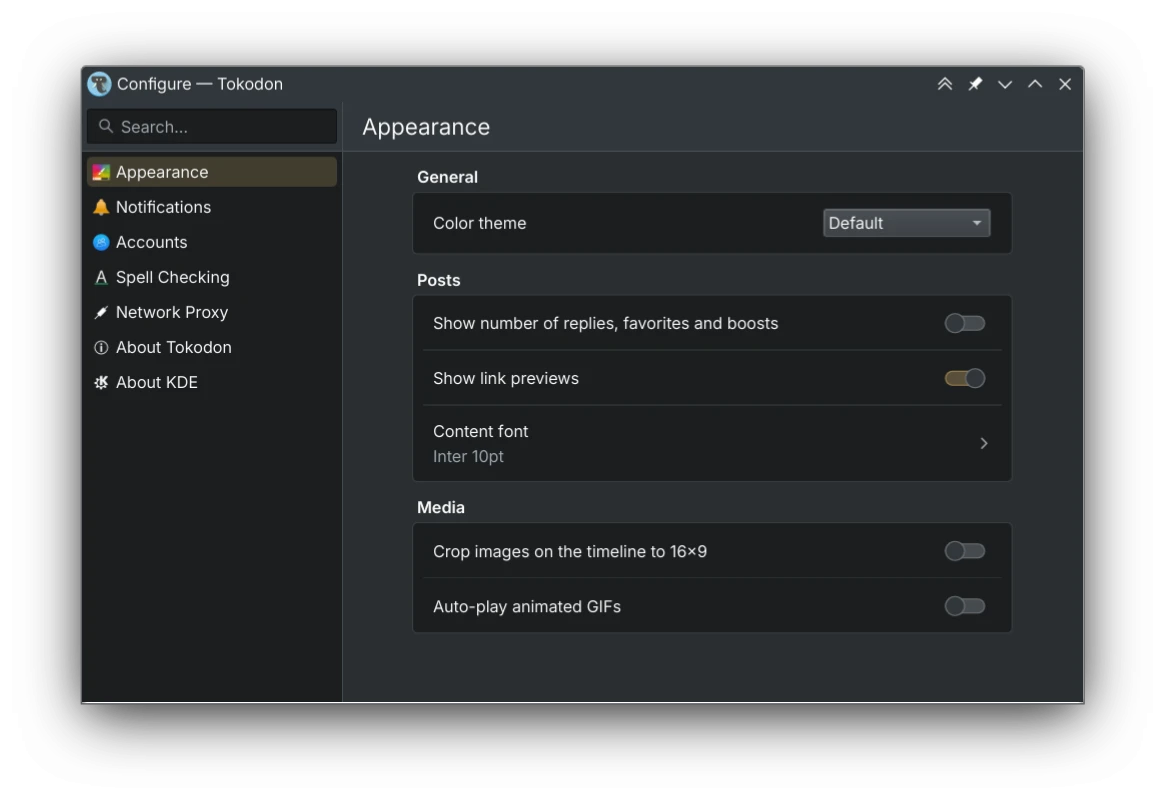Click the Spell Checking letter icon
This screenshot has height=798, width=1163.
point(101,277)
